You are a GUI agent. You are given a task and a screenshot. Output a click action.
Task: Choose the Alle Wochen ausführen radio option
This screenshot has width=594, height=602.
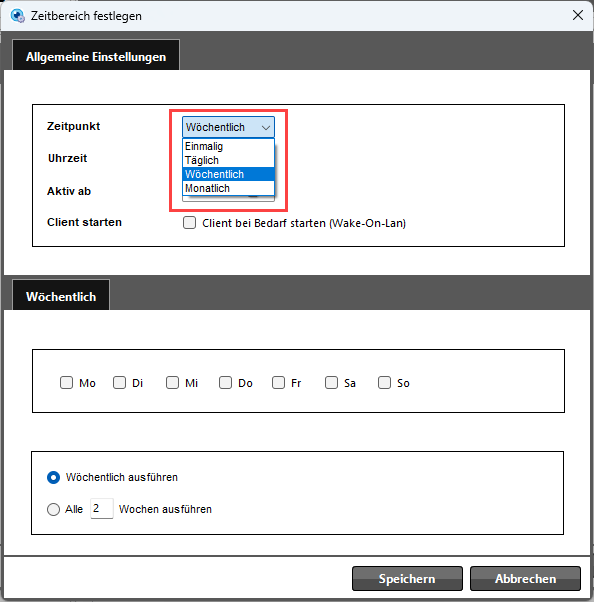[53, 509]
